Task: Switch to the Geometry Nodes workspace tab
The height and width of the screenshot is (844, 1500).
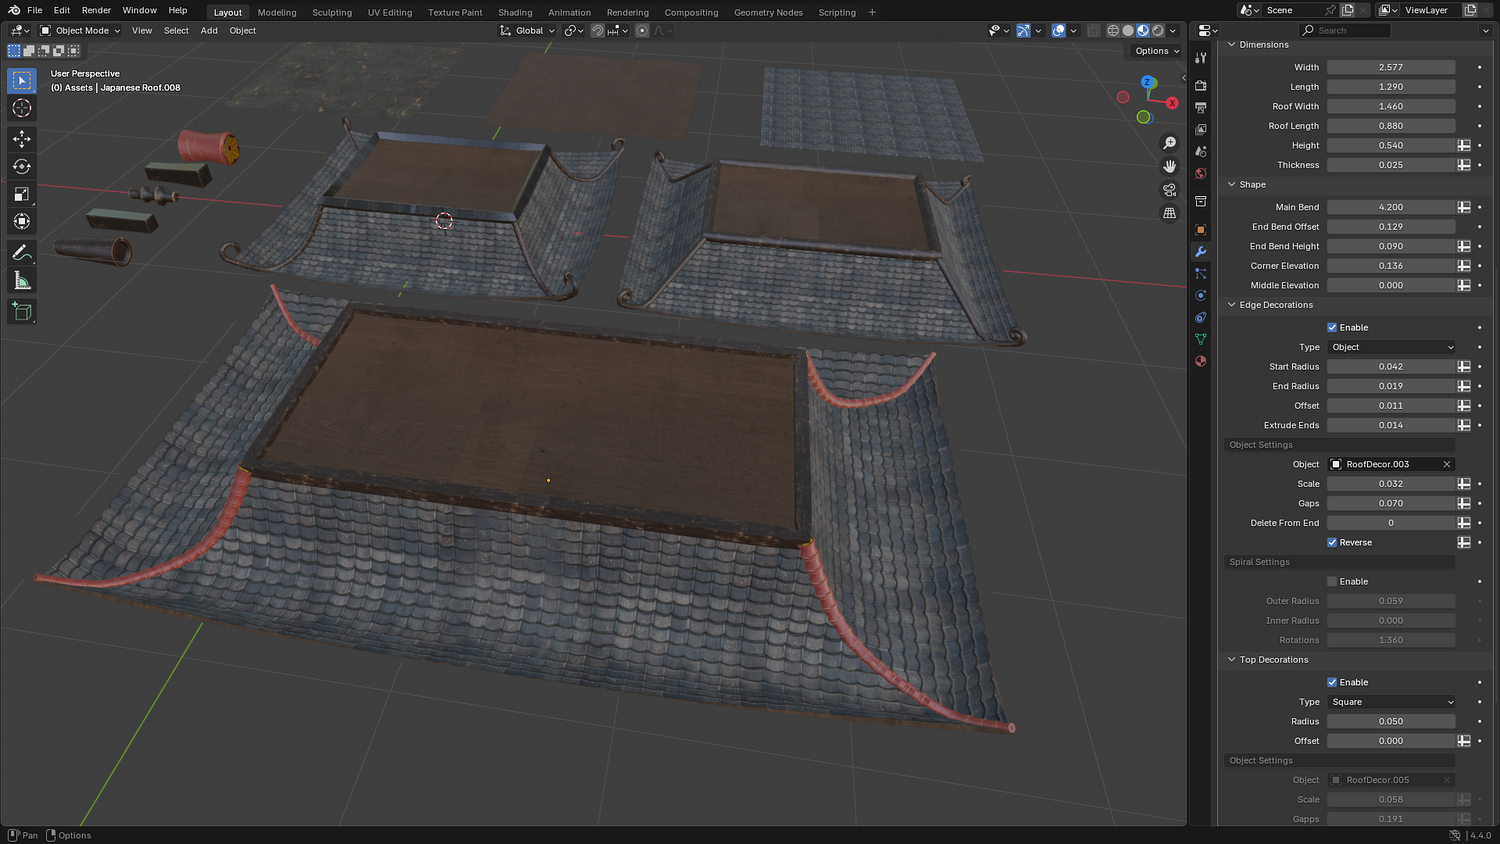Action: [x=768, y=13]
